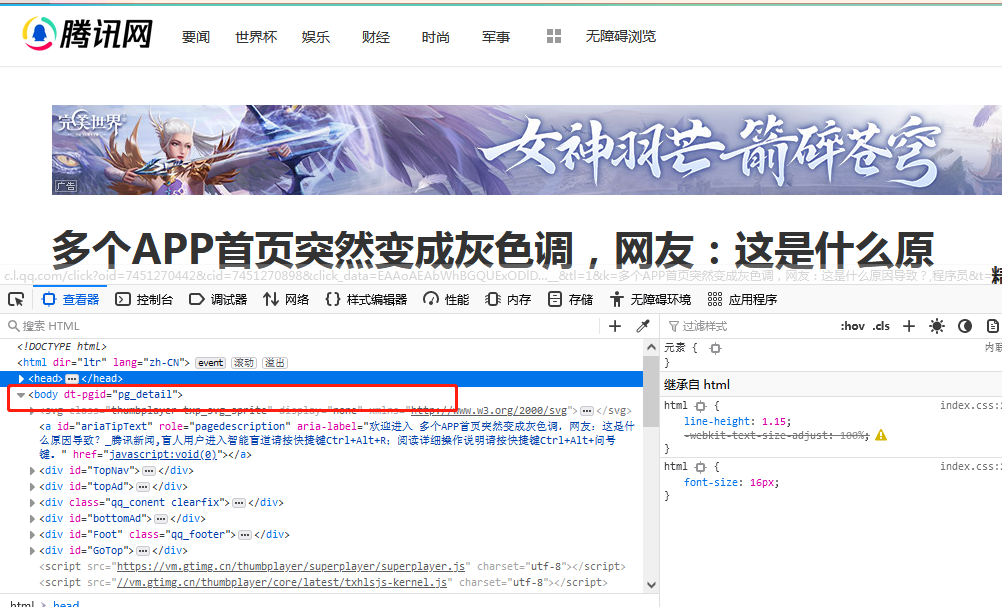Select the DOCTYPE html line
Viewport: 1002px width, 607px height.
click(x=62, y=346)
